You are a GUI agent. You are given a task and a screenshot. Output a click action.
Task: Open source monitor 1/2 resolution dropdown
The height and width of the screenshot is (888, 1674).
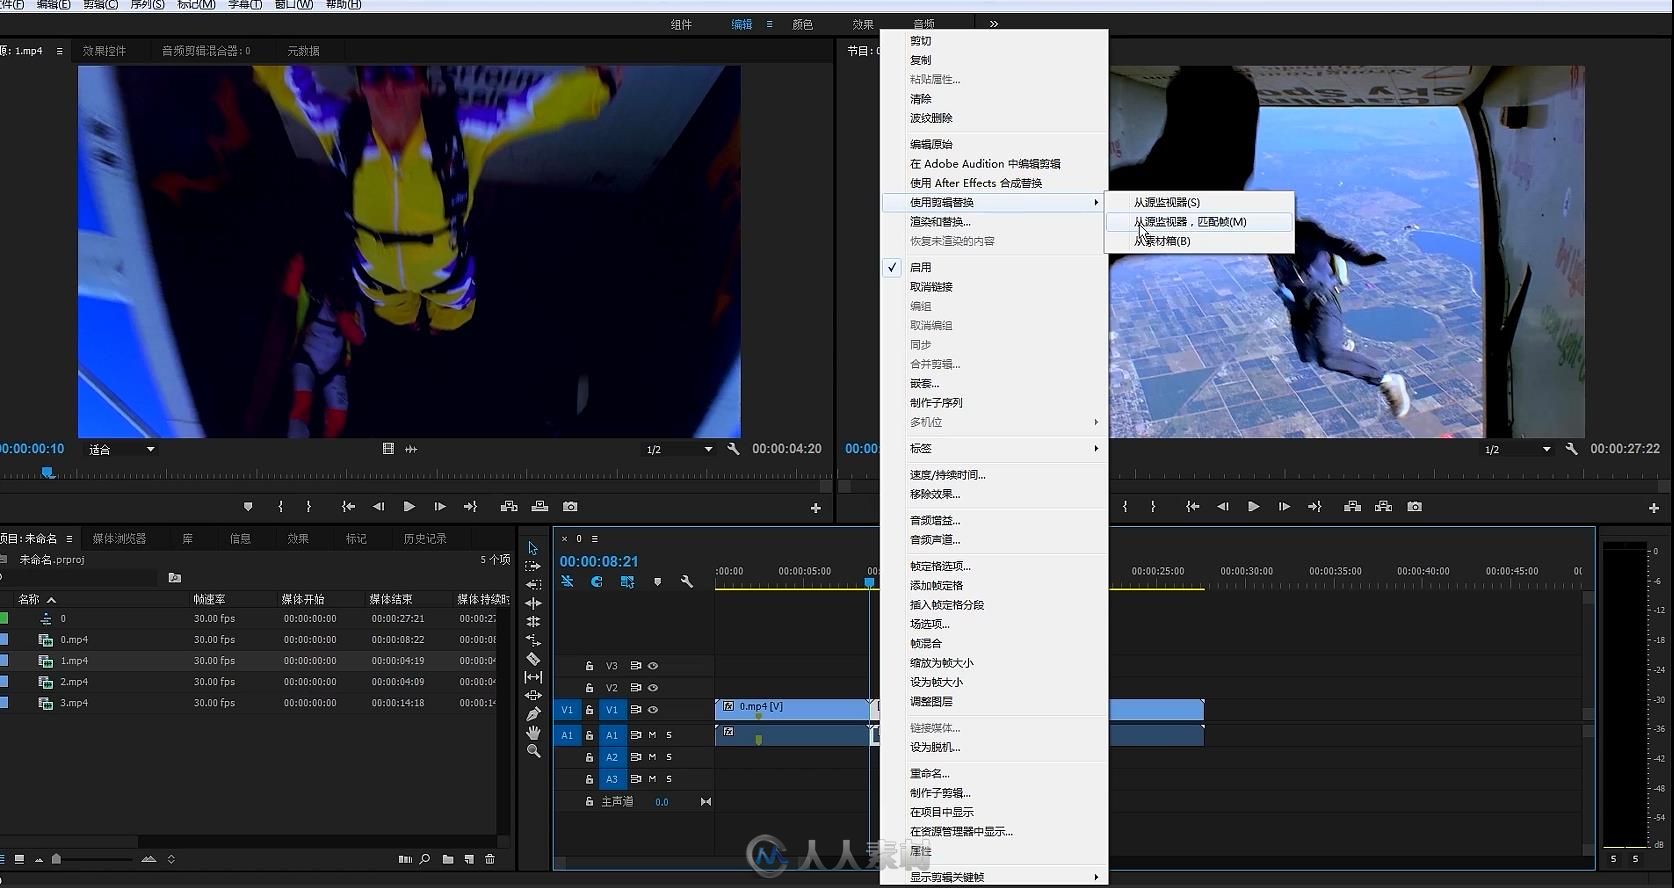(679, 450)
